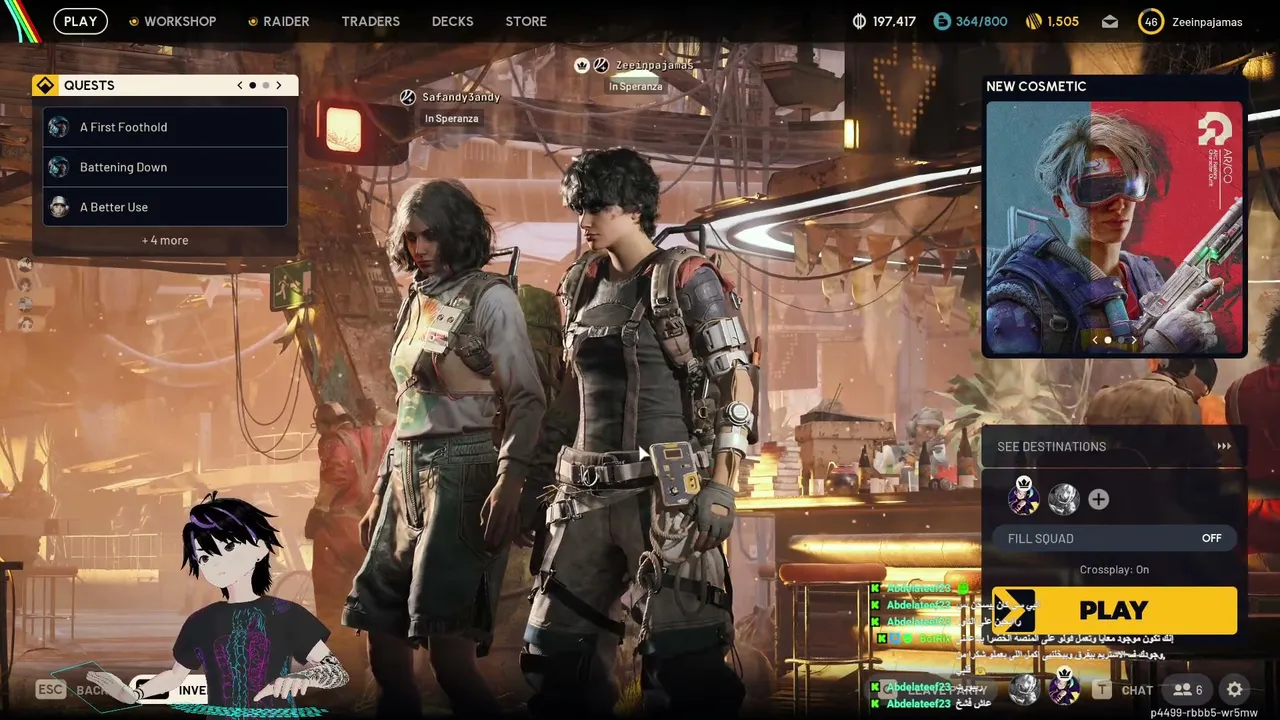Open the A First Foothold quest
1280x720 pixels.
[x=165, y=127]
